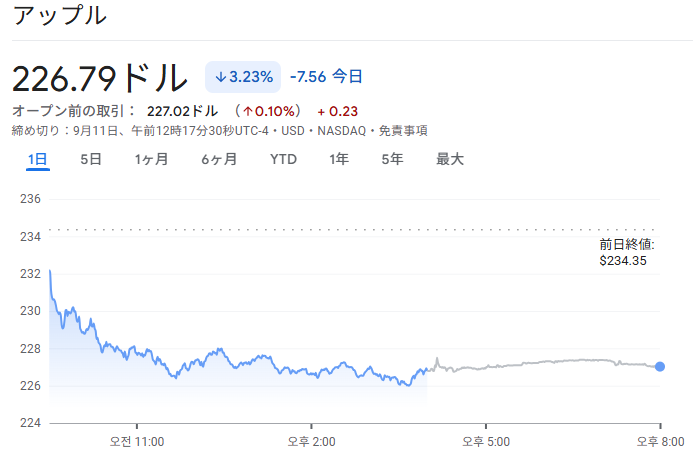
Task: Open the 1ヶ月 chart range
Action: [x=152, y=159]
